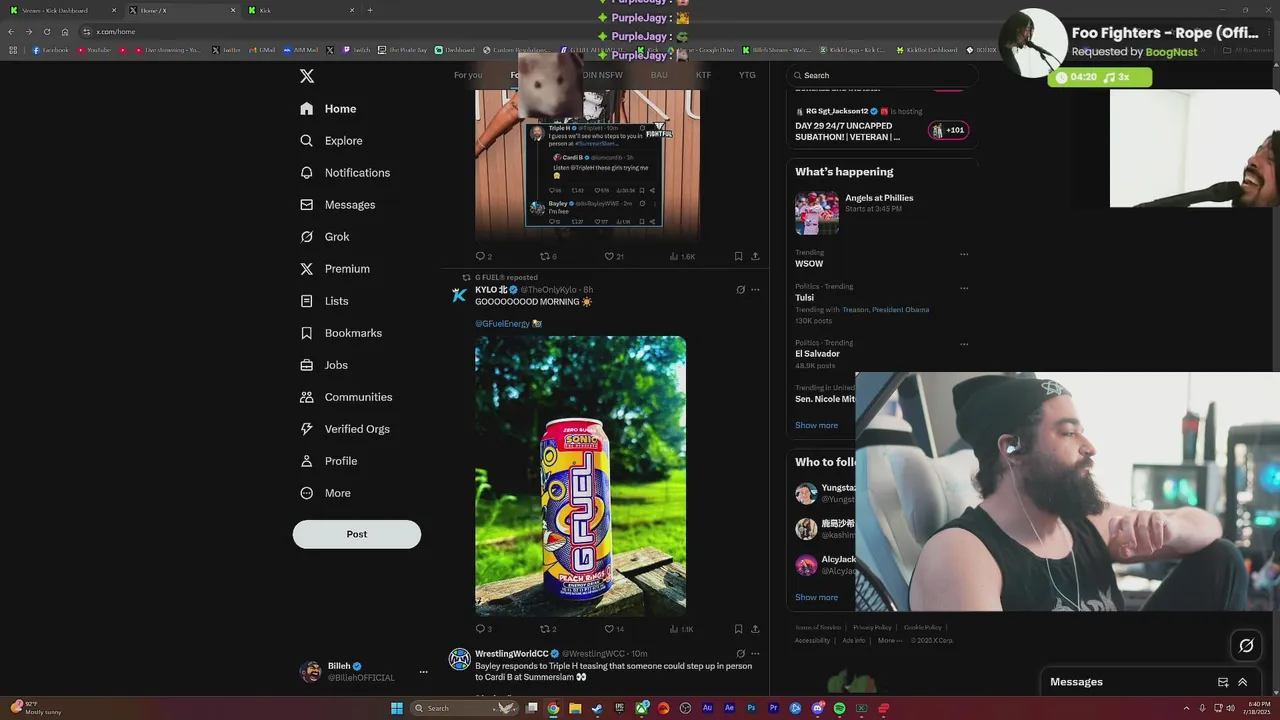
Task: Open account menu next to Billeh
Action: (423, 672)
